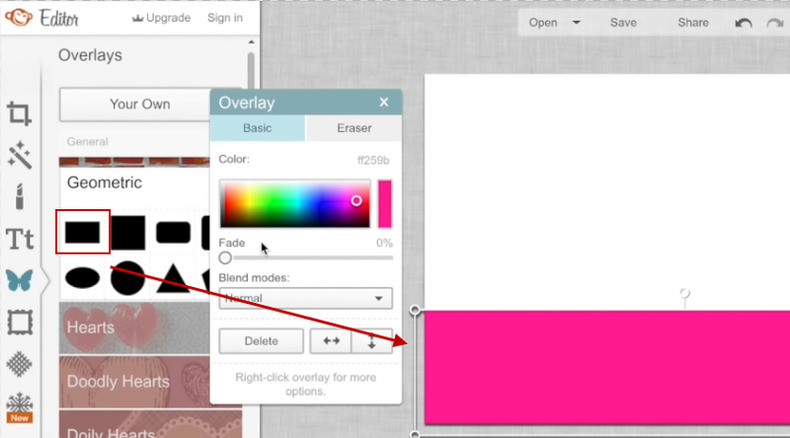Screen dimensions: 790x438
Task: Select the Frames tool icon
Action: tap(19, 322)
